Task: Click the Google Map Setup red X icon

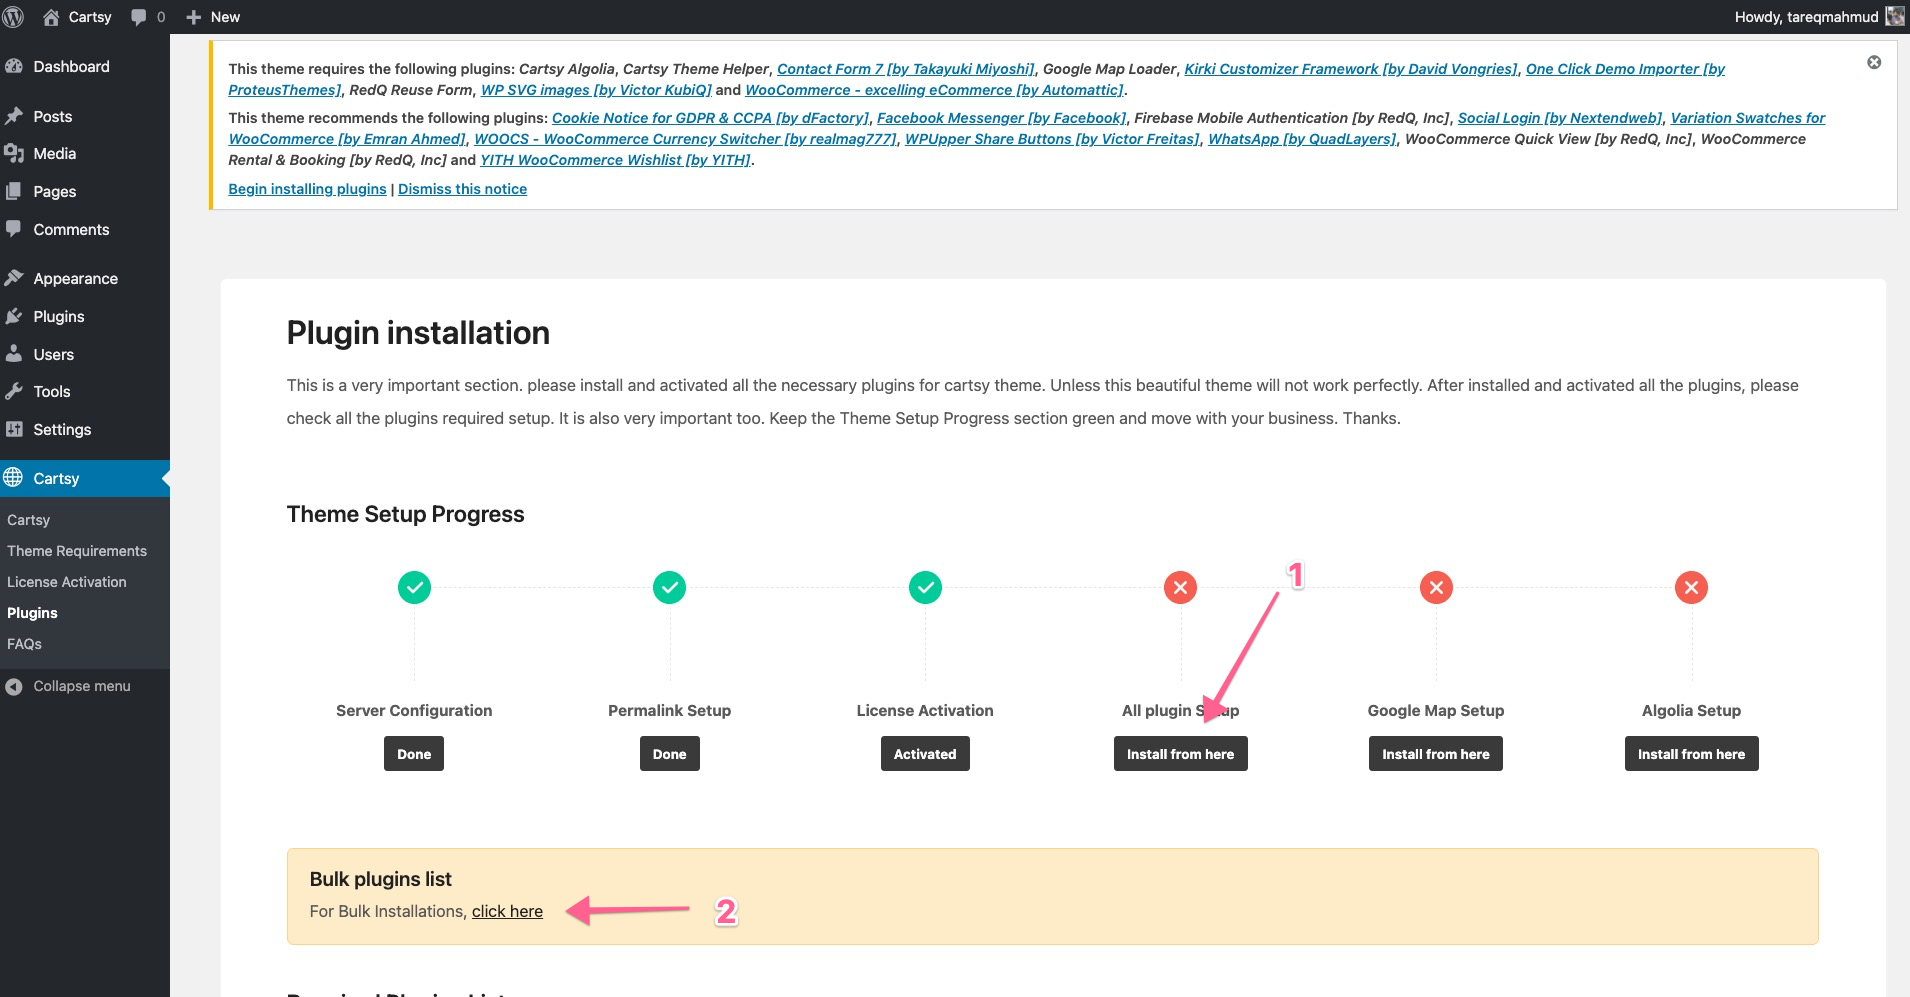Action: click(1436, 587)
